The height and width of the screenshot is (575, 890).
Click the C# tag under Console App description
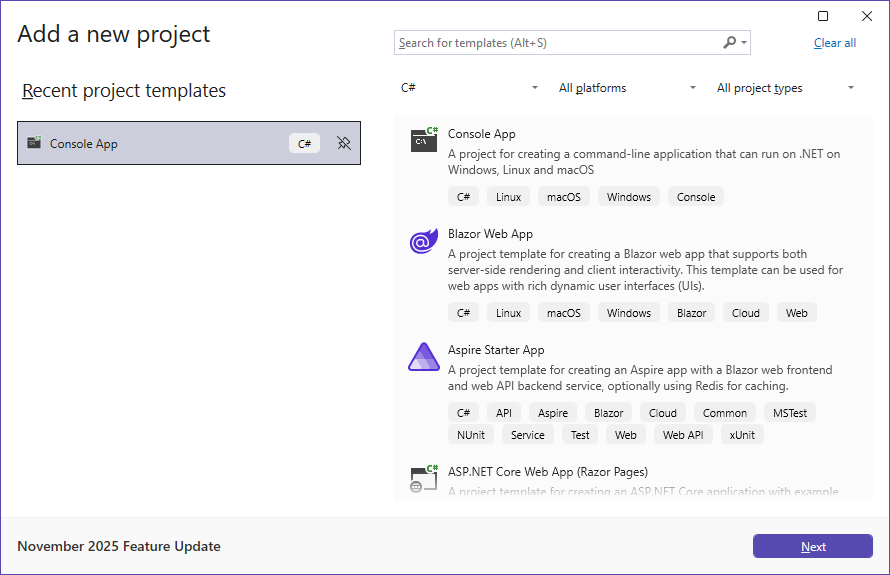pos(463,197)
